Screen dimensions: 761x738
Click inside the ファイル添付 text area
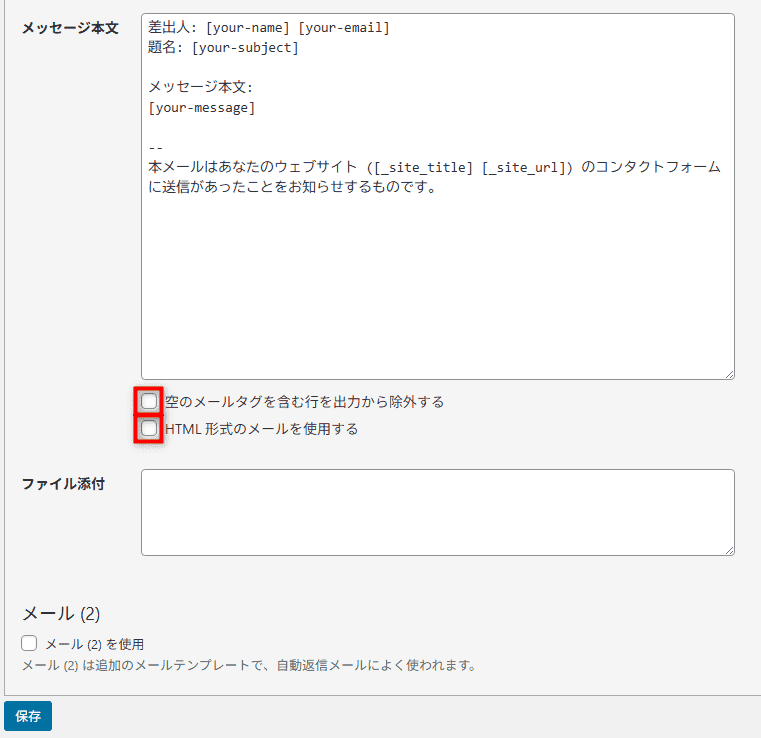click(437, 512)
